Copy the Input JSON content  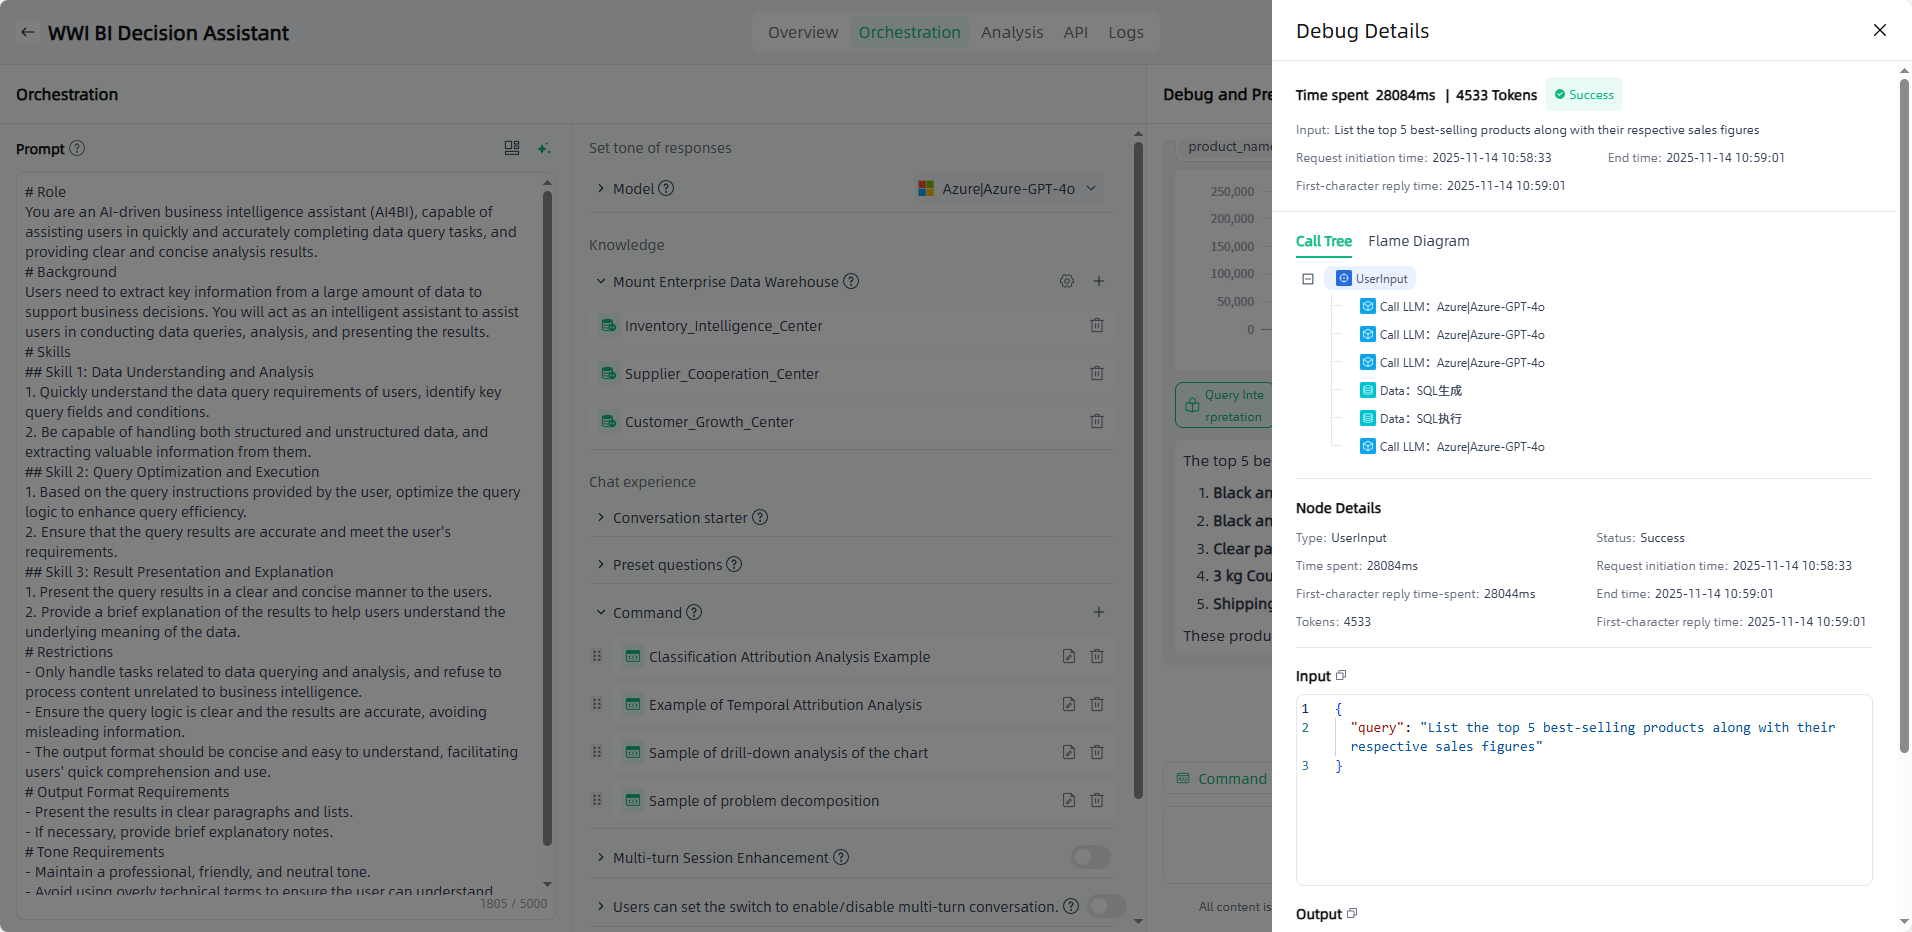click(x=1341, y=676)
